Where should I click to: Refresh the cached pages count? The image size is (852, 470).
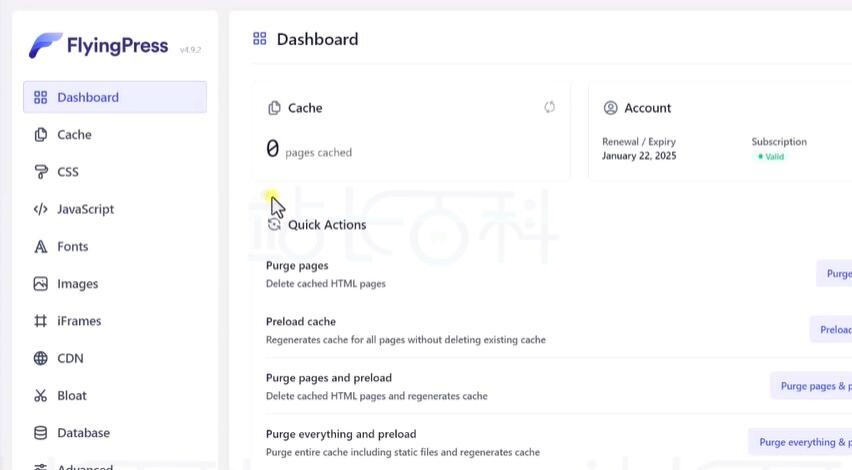pyautogui.click(x=549, y=107)
